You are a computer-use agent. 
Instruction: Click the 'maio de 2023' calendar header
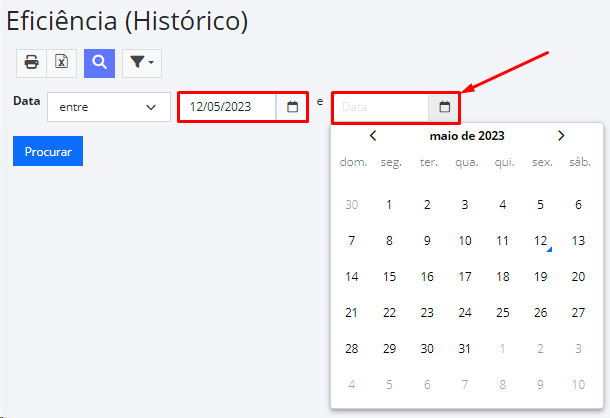point(467,136)
